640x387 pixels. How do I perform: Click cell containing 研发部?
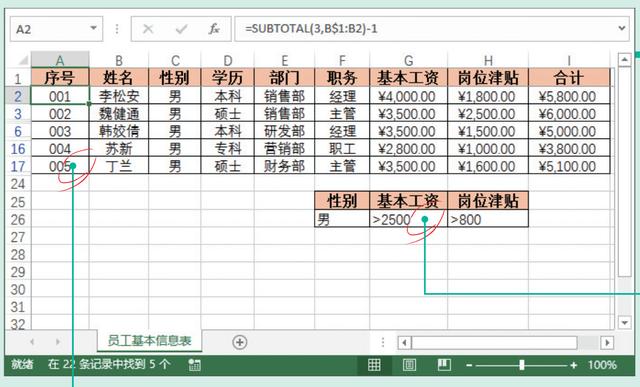click(x=284, y=131)
